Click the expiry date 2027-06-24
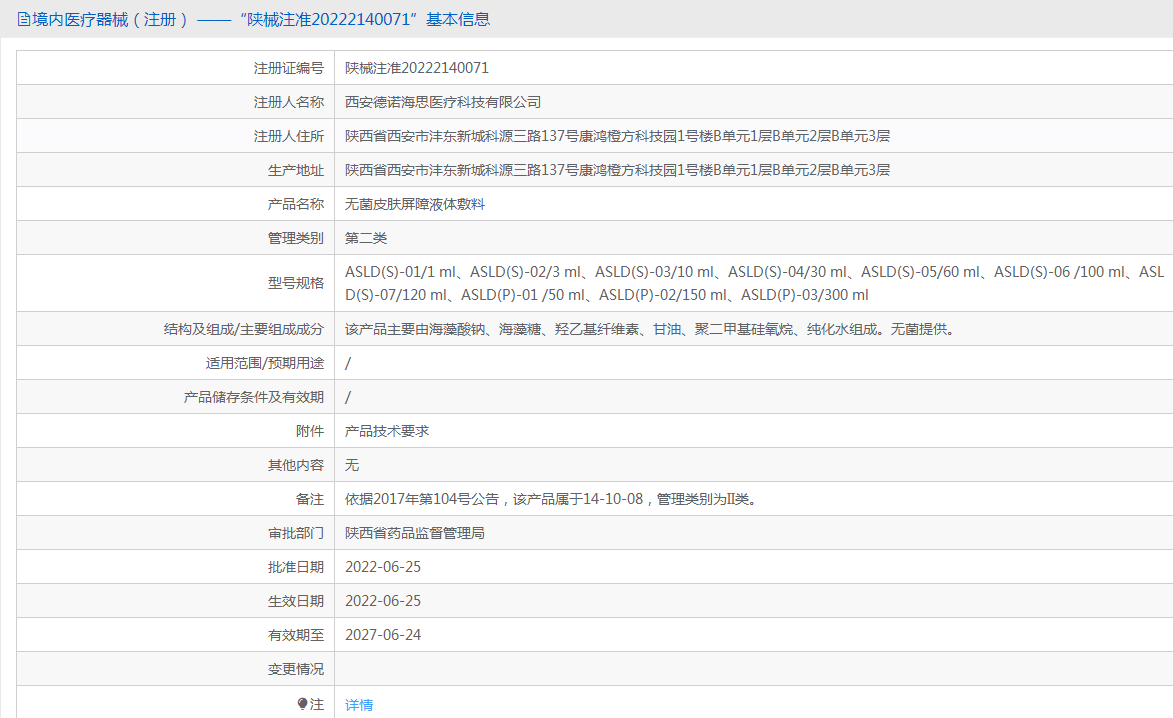Viewport: 1173px width, 718px height. tap(383, 635)
